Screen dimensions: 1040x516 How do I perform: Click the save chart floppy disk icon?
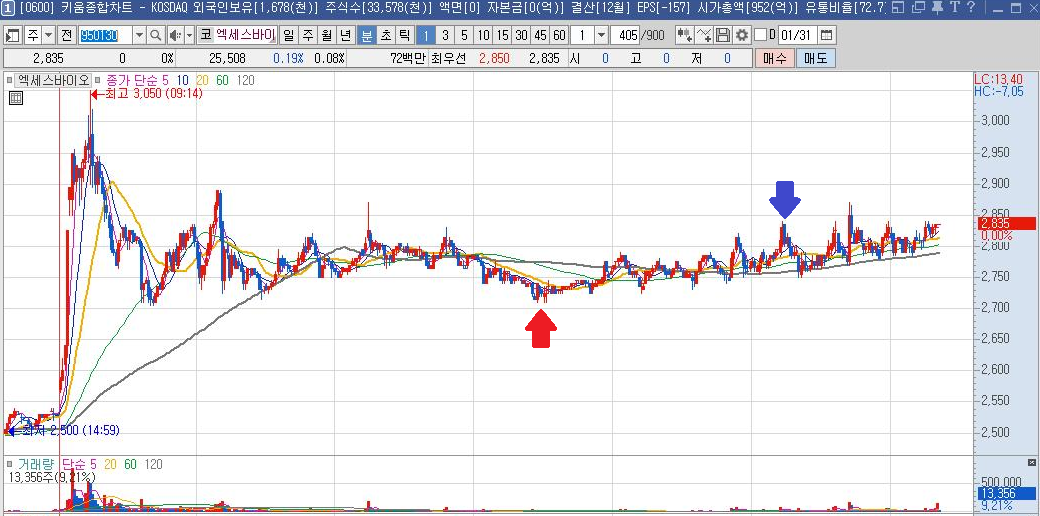point(724,35)
